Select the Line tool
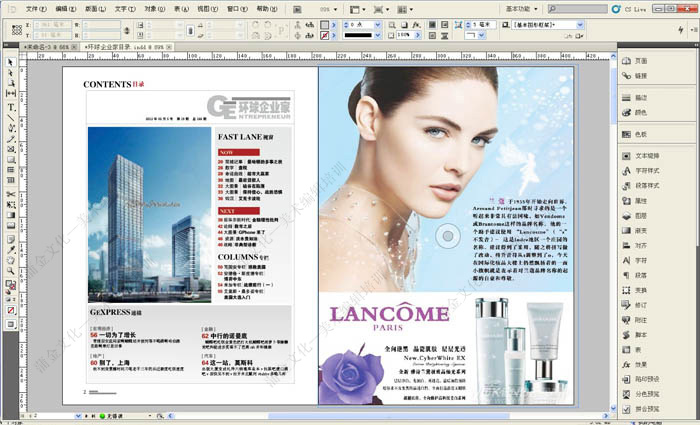This screenshot has width=700, height=425. coord(11,118)
